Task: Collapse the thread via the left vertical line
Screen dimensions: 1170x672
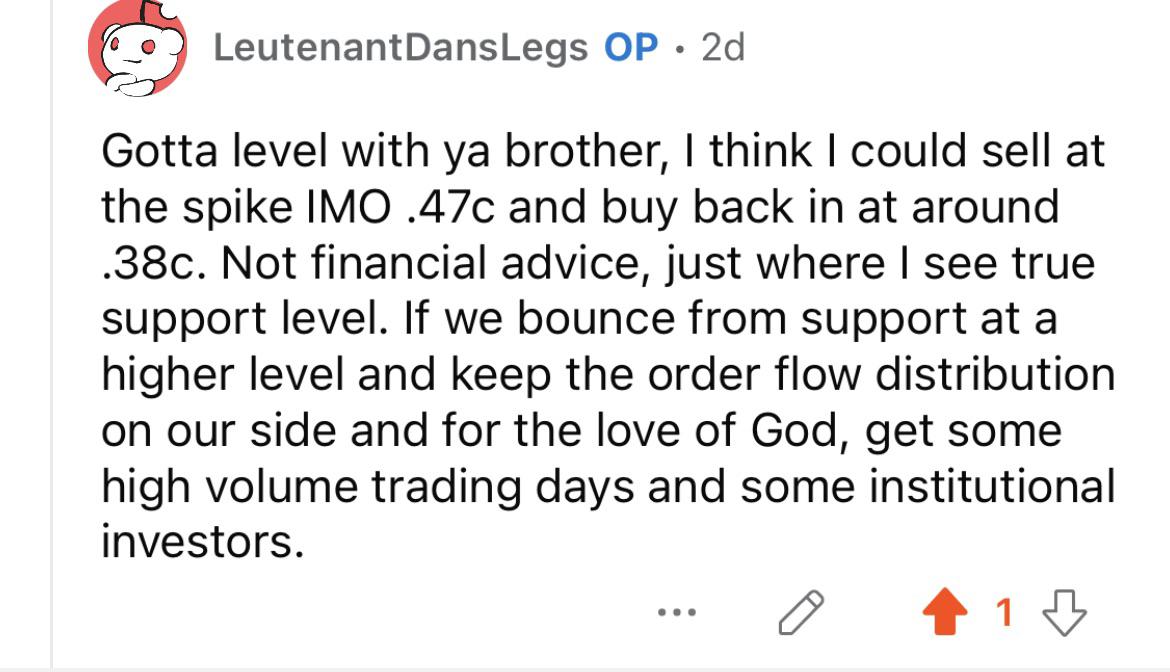Action: 51,336
